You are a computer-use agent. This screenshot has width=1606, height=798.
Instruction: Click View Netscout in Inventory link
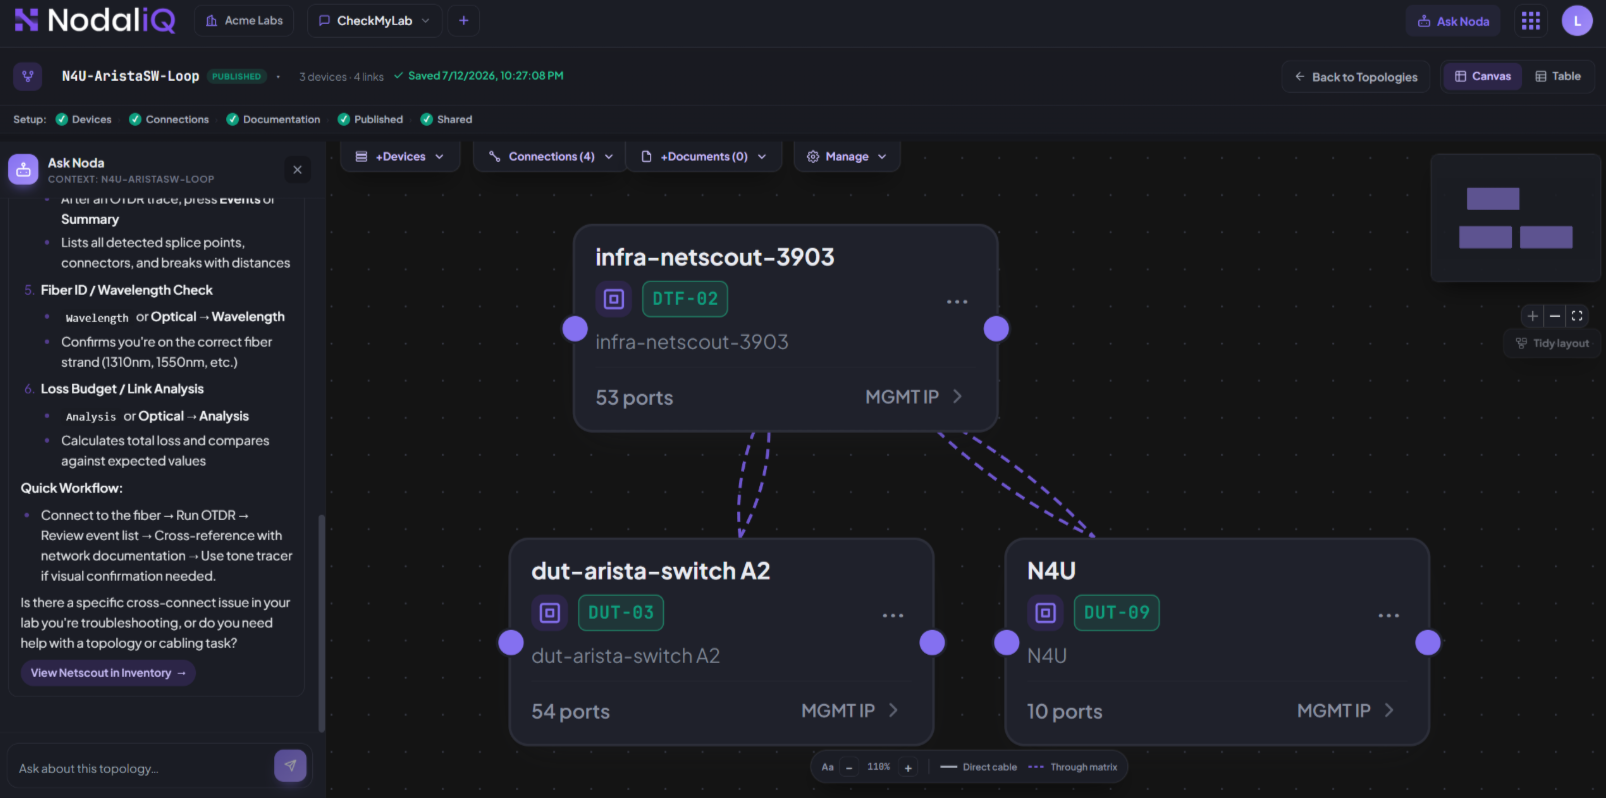click(108, 673)
